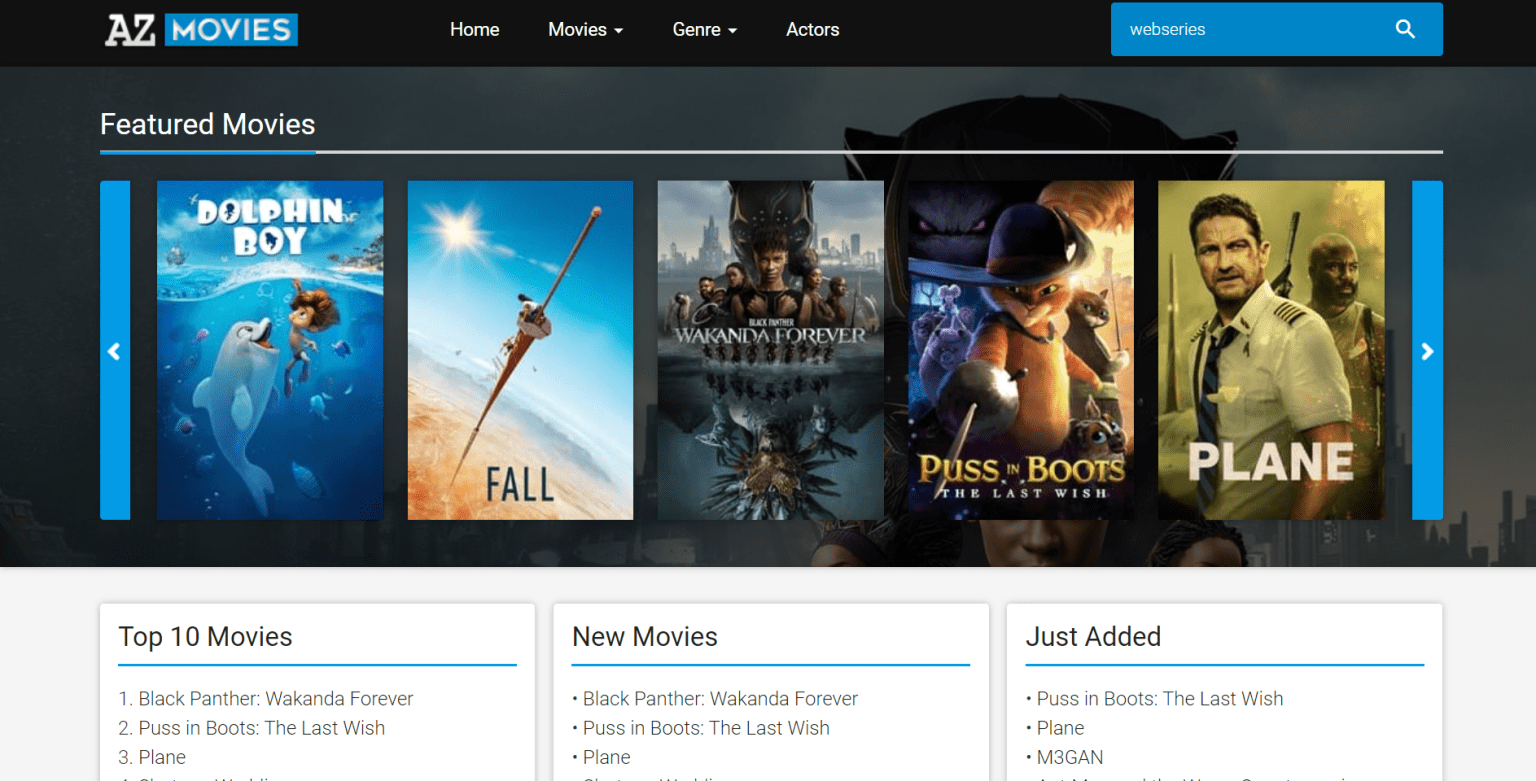Open Puss in Boots: The Last Wish under Just Added

click(x=1161, y=698)
